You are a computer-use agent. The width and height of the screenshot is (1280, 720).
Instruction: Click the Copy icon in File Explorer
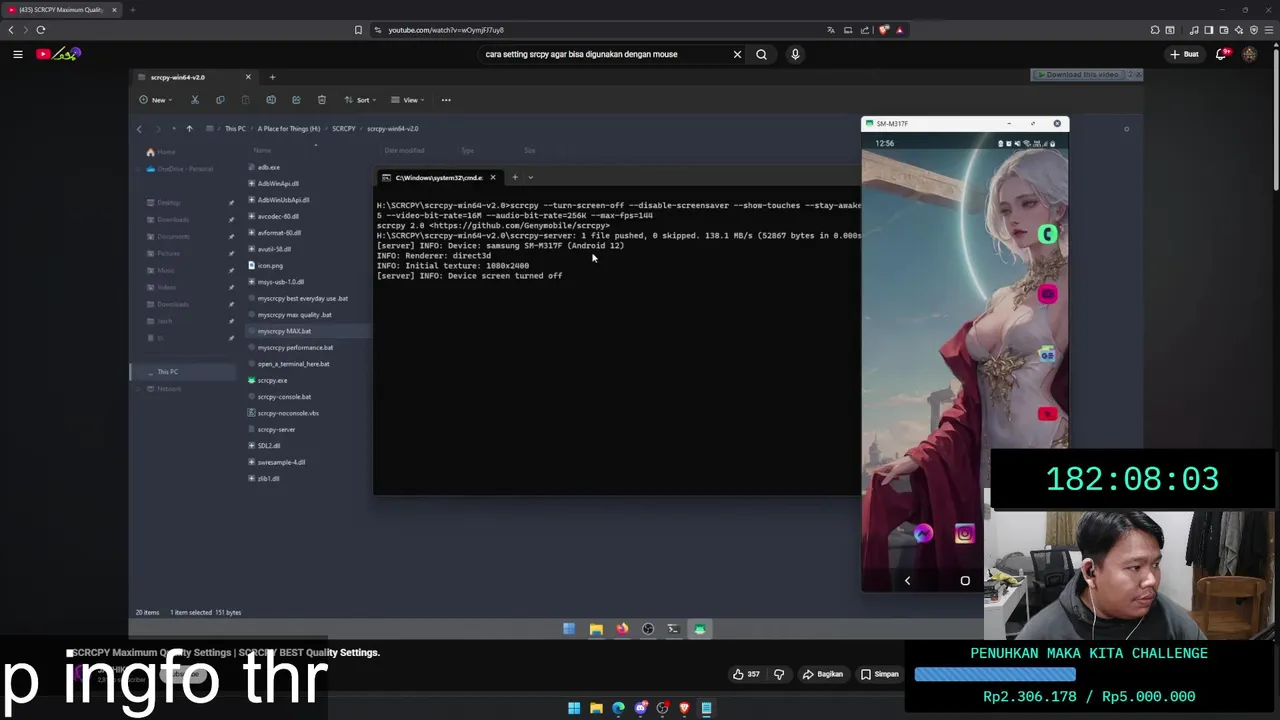point(220,100)
